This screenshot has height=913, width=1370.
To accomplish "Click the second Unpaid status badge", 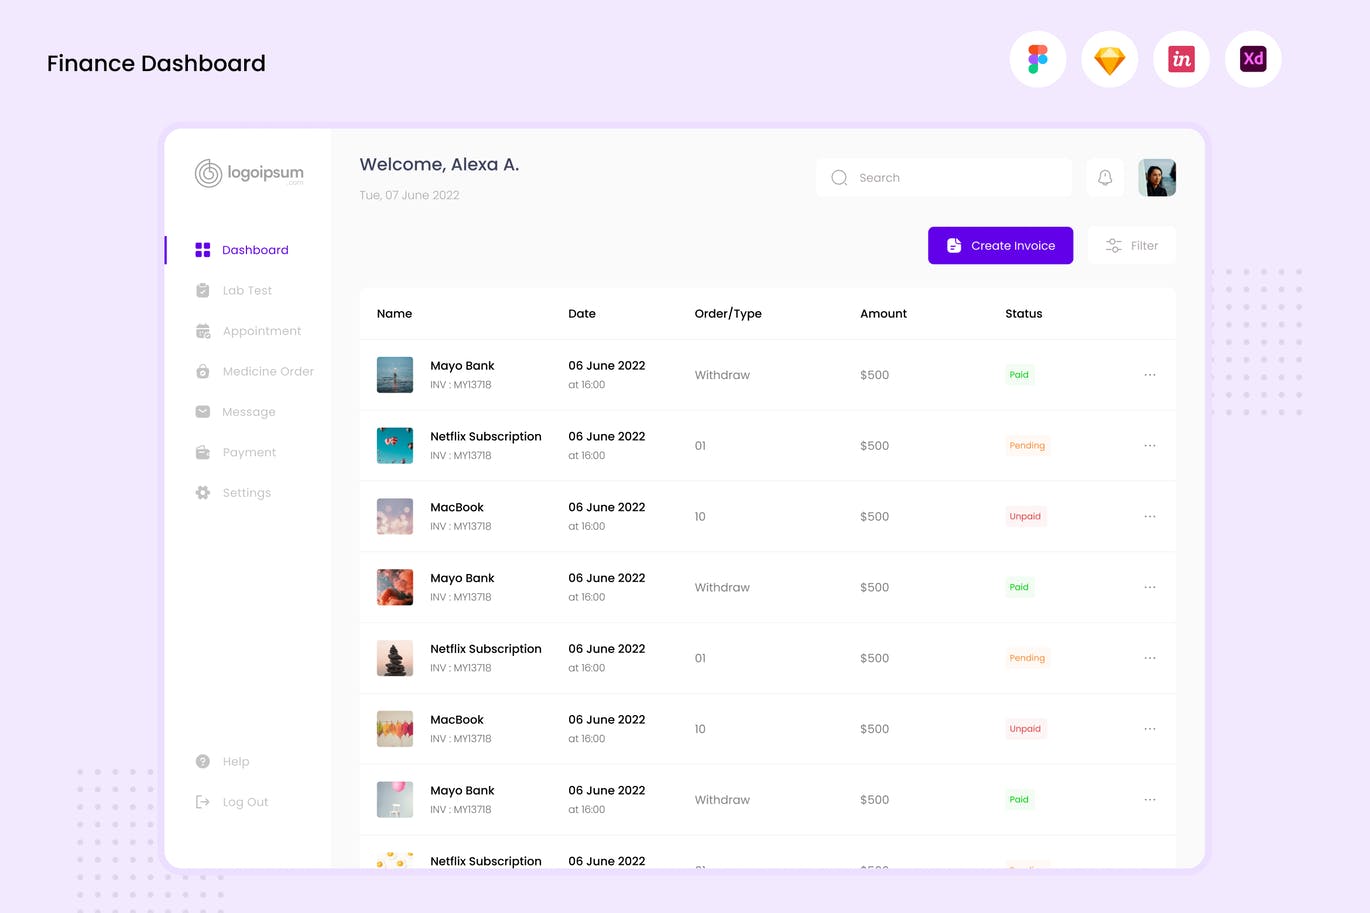I will click(x=1025, y=729).
